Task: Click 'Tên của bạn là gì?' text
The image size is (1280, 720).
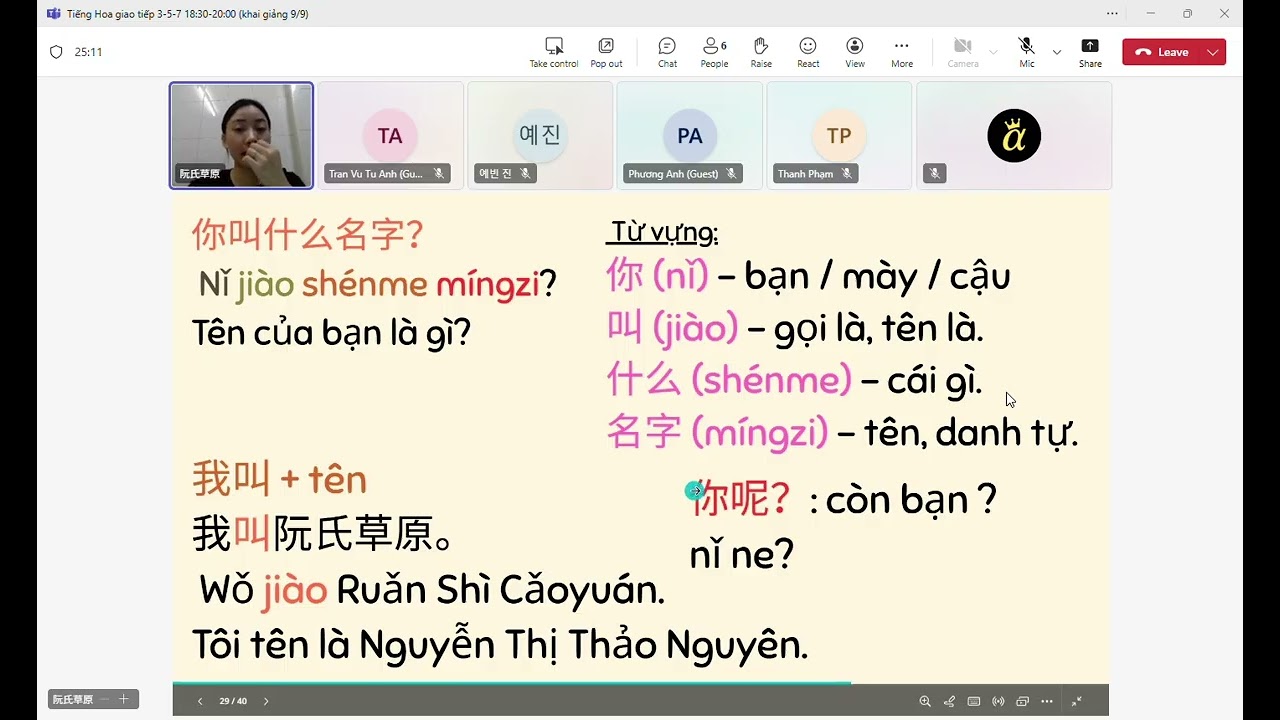Action: (331, 333)
